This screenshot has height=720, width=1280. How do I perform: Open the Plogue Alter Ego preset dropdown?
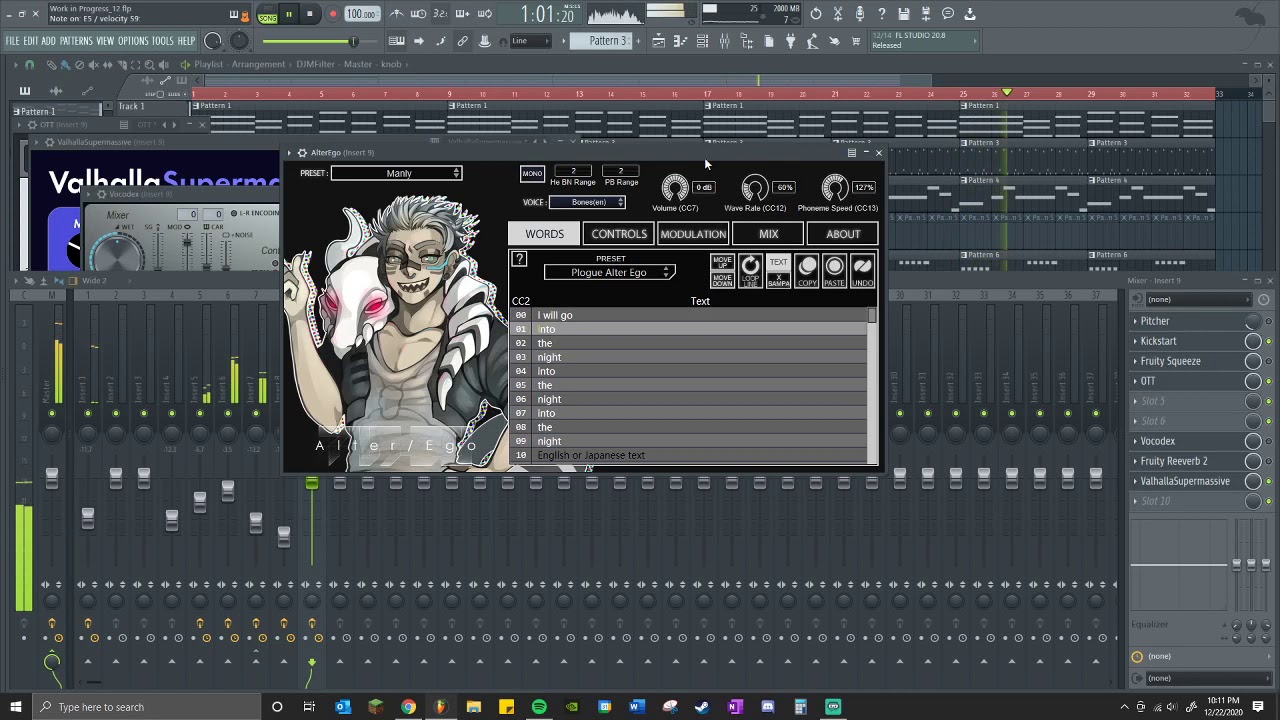610,272
